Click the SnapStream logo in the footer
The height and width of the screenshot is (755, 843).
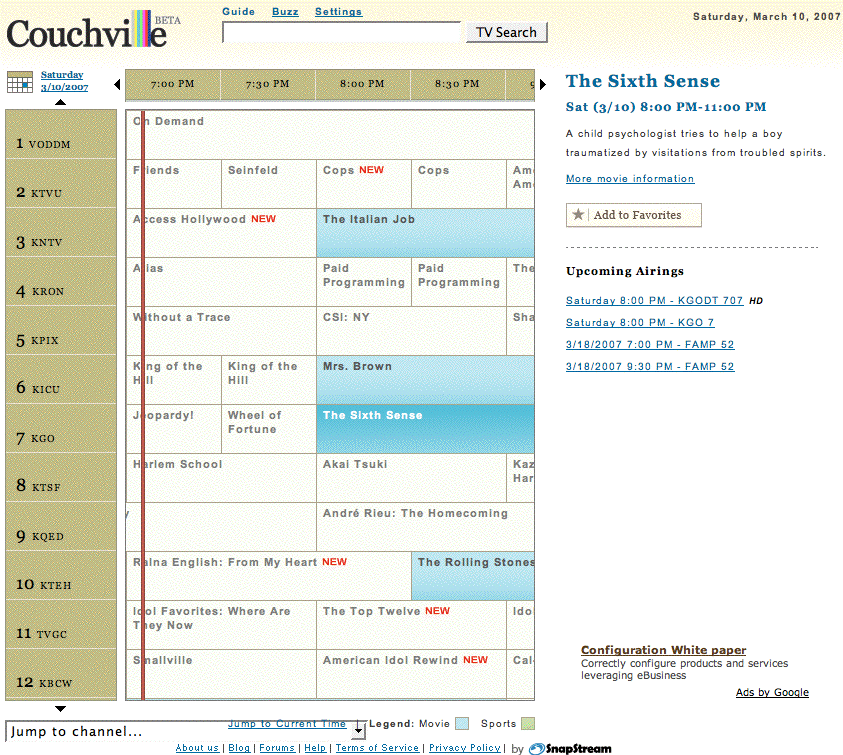[570, 748]
